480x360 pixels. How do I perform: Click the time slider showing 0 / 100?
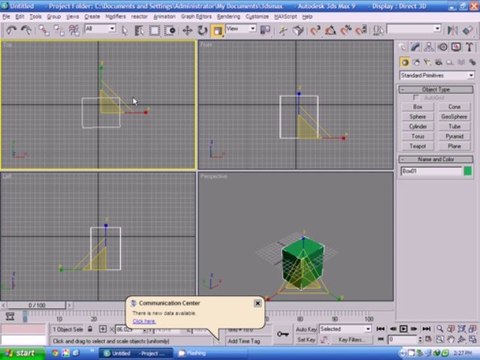tap(37, 305)
